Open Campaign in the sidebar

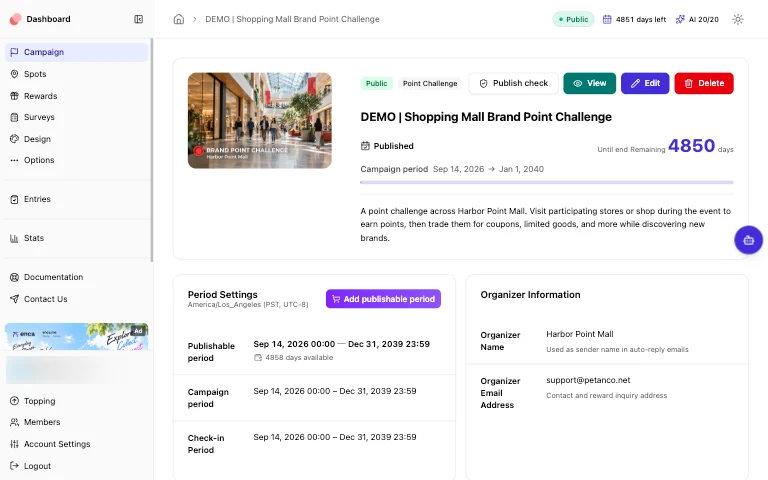pyautogui.click(x=76, y=52)
